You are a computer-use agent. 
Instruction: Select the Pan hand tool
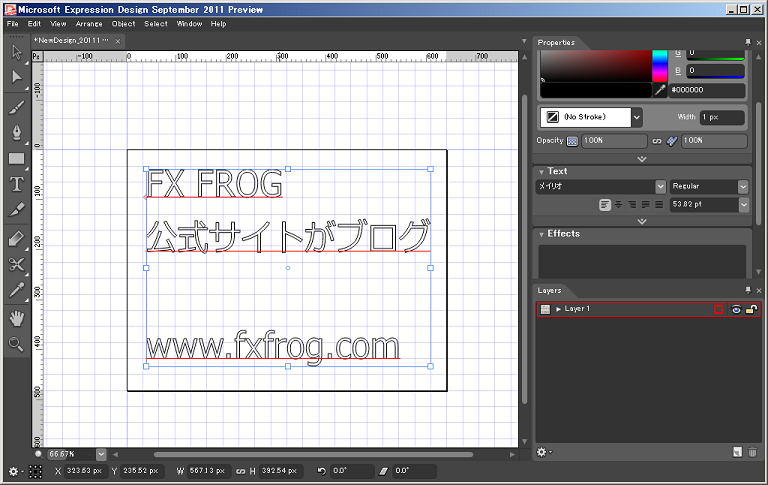coord(16,318)
